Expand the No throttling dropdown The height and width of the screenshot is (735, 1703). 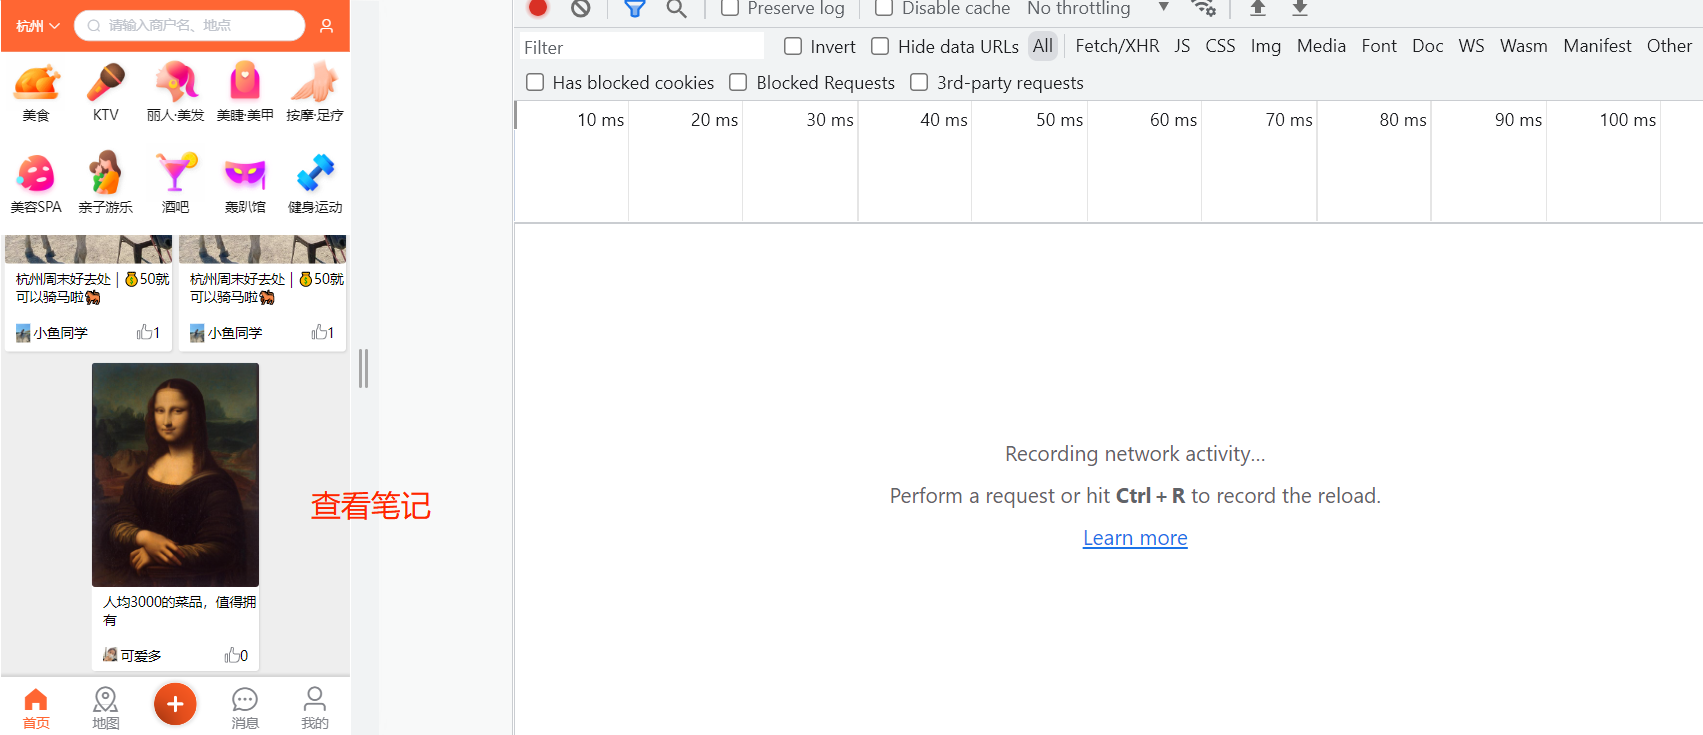pos(1098,8)
